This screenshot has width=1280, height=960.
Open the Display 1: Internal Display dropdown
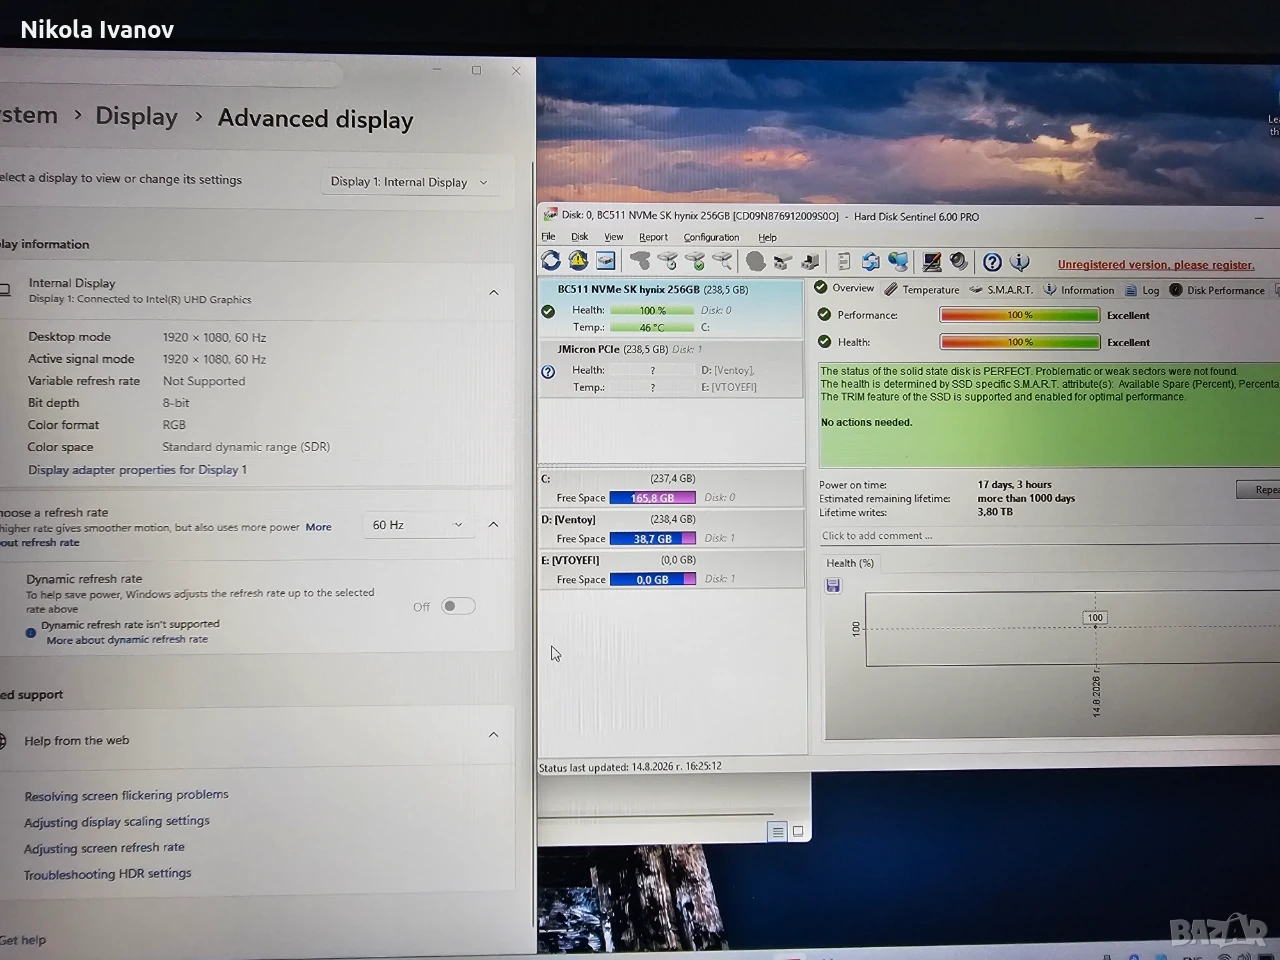tap(410, 182)
